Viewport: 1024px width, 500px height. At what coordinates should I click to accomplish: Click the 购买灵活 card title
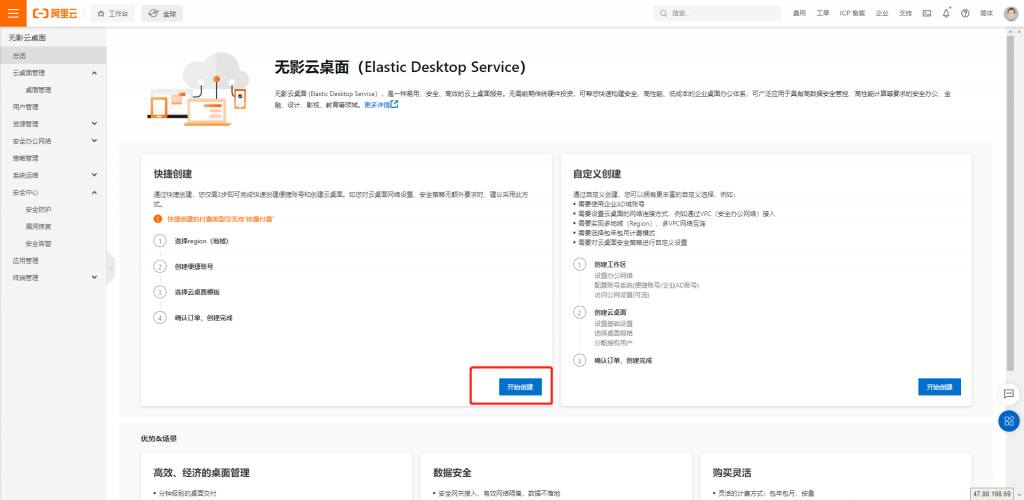coord(731,473)
